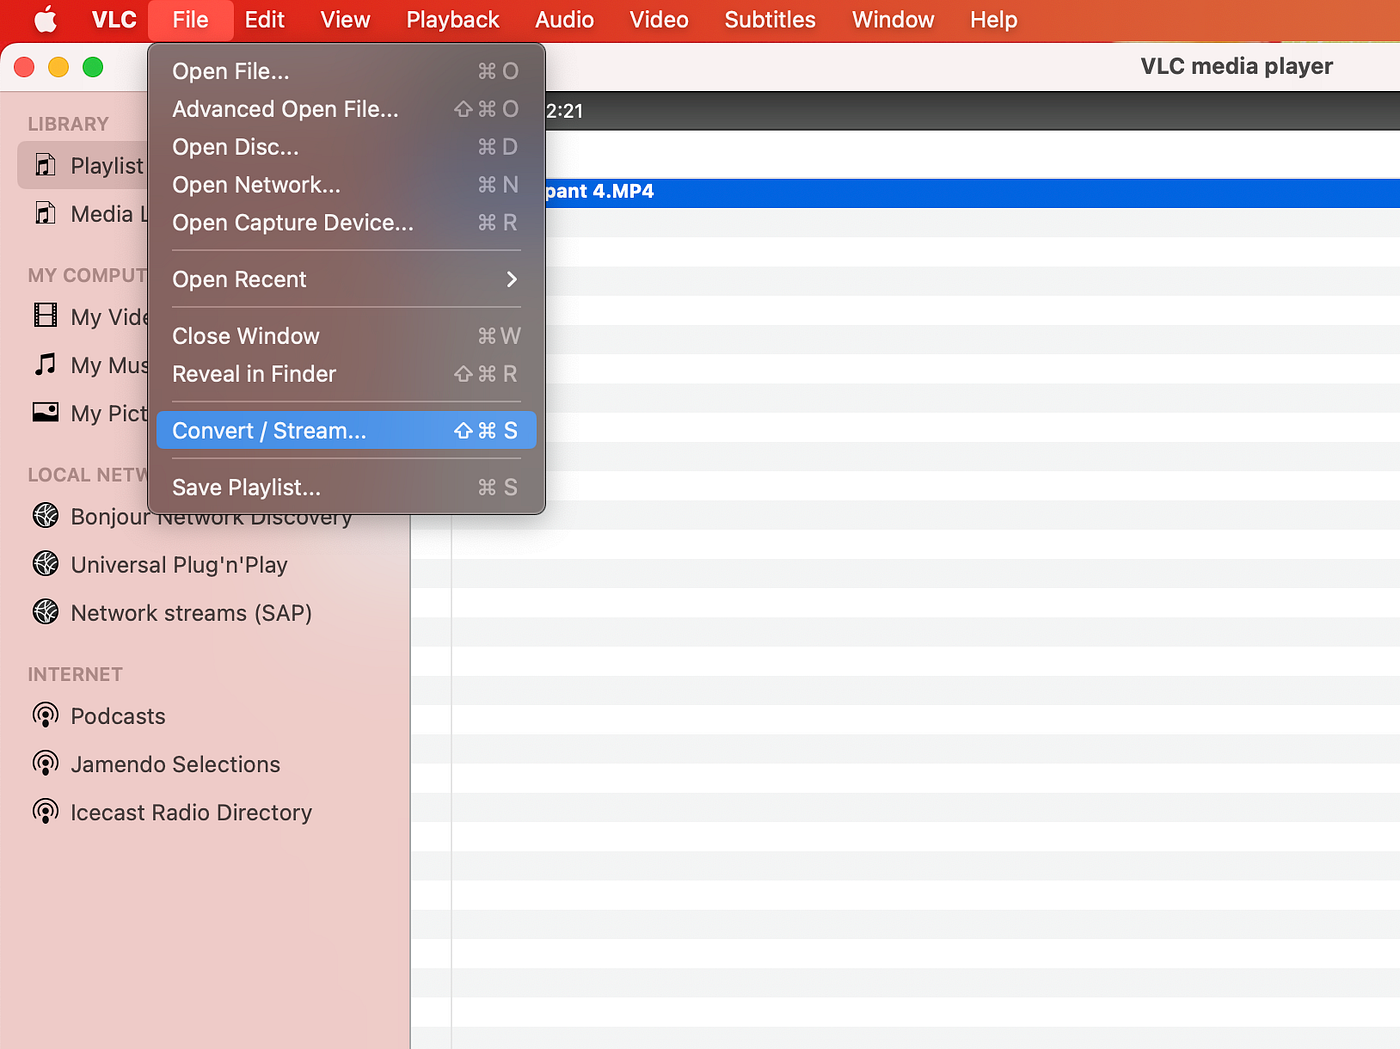Click the Bonjour Network Discovery globe icon
This screenshot has width=1400, height=1049.
point(46,515)
